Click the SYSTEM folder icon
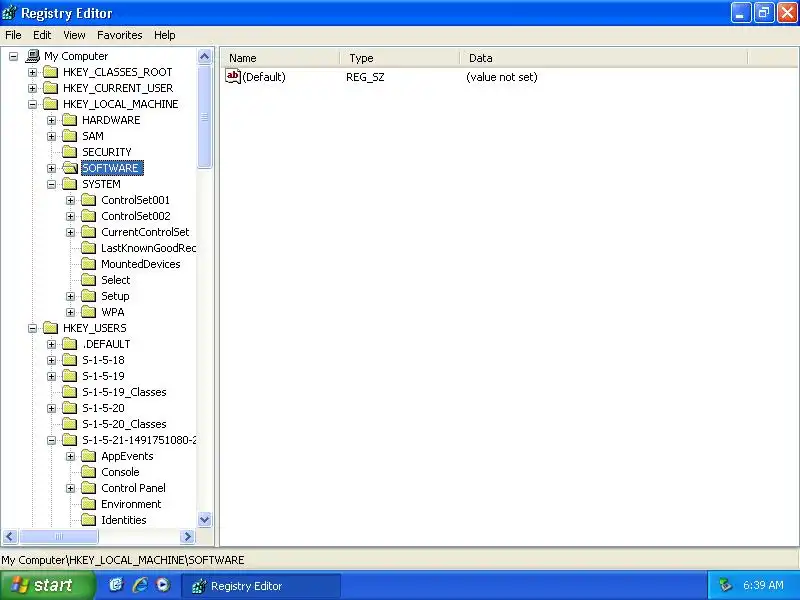The height and width of the screenshot is (600, 800). pyautogui.click(x=69, y=184)
